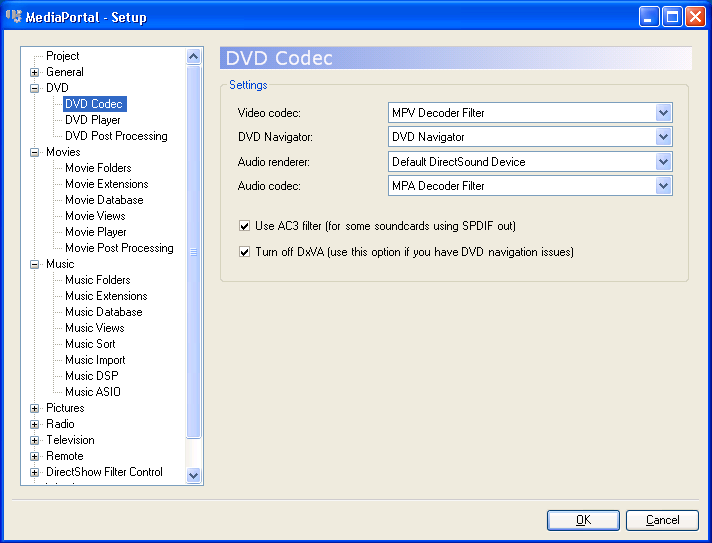Select the Radio tree label
The width and height of the screenshot is (712, 543).
coord(60,424)
